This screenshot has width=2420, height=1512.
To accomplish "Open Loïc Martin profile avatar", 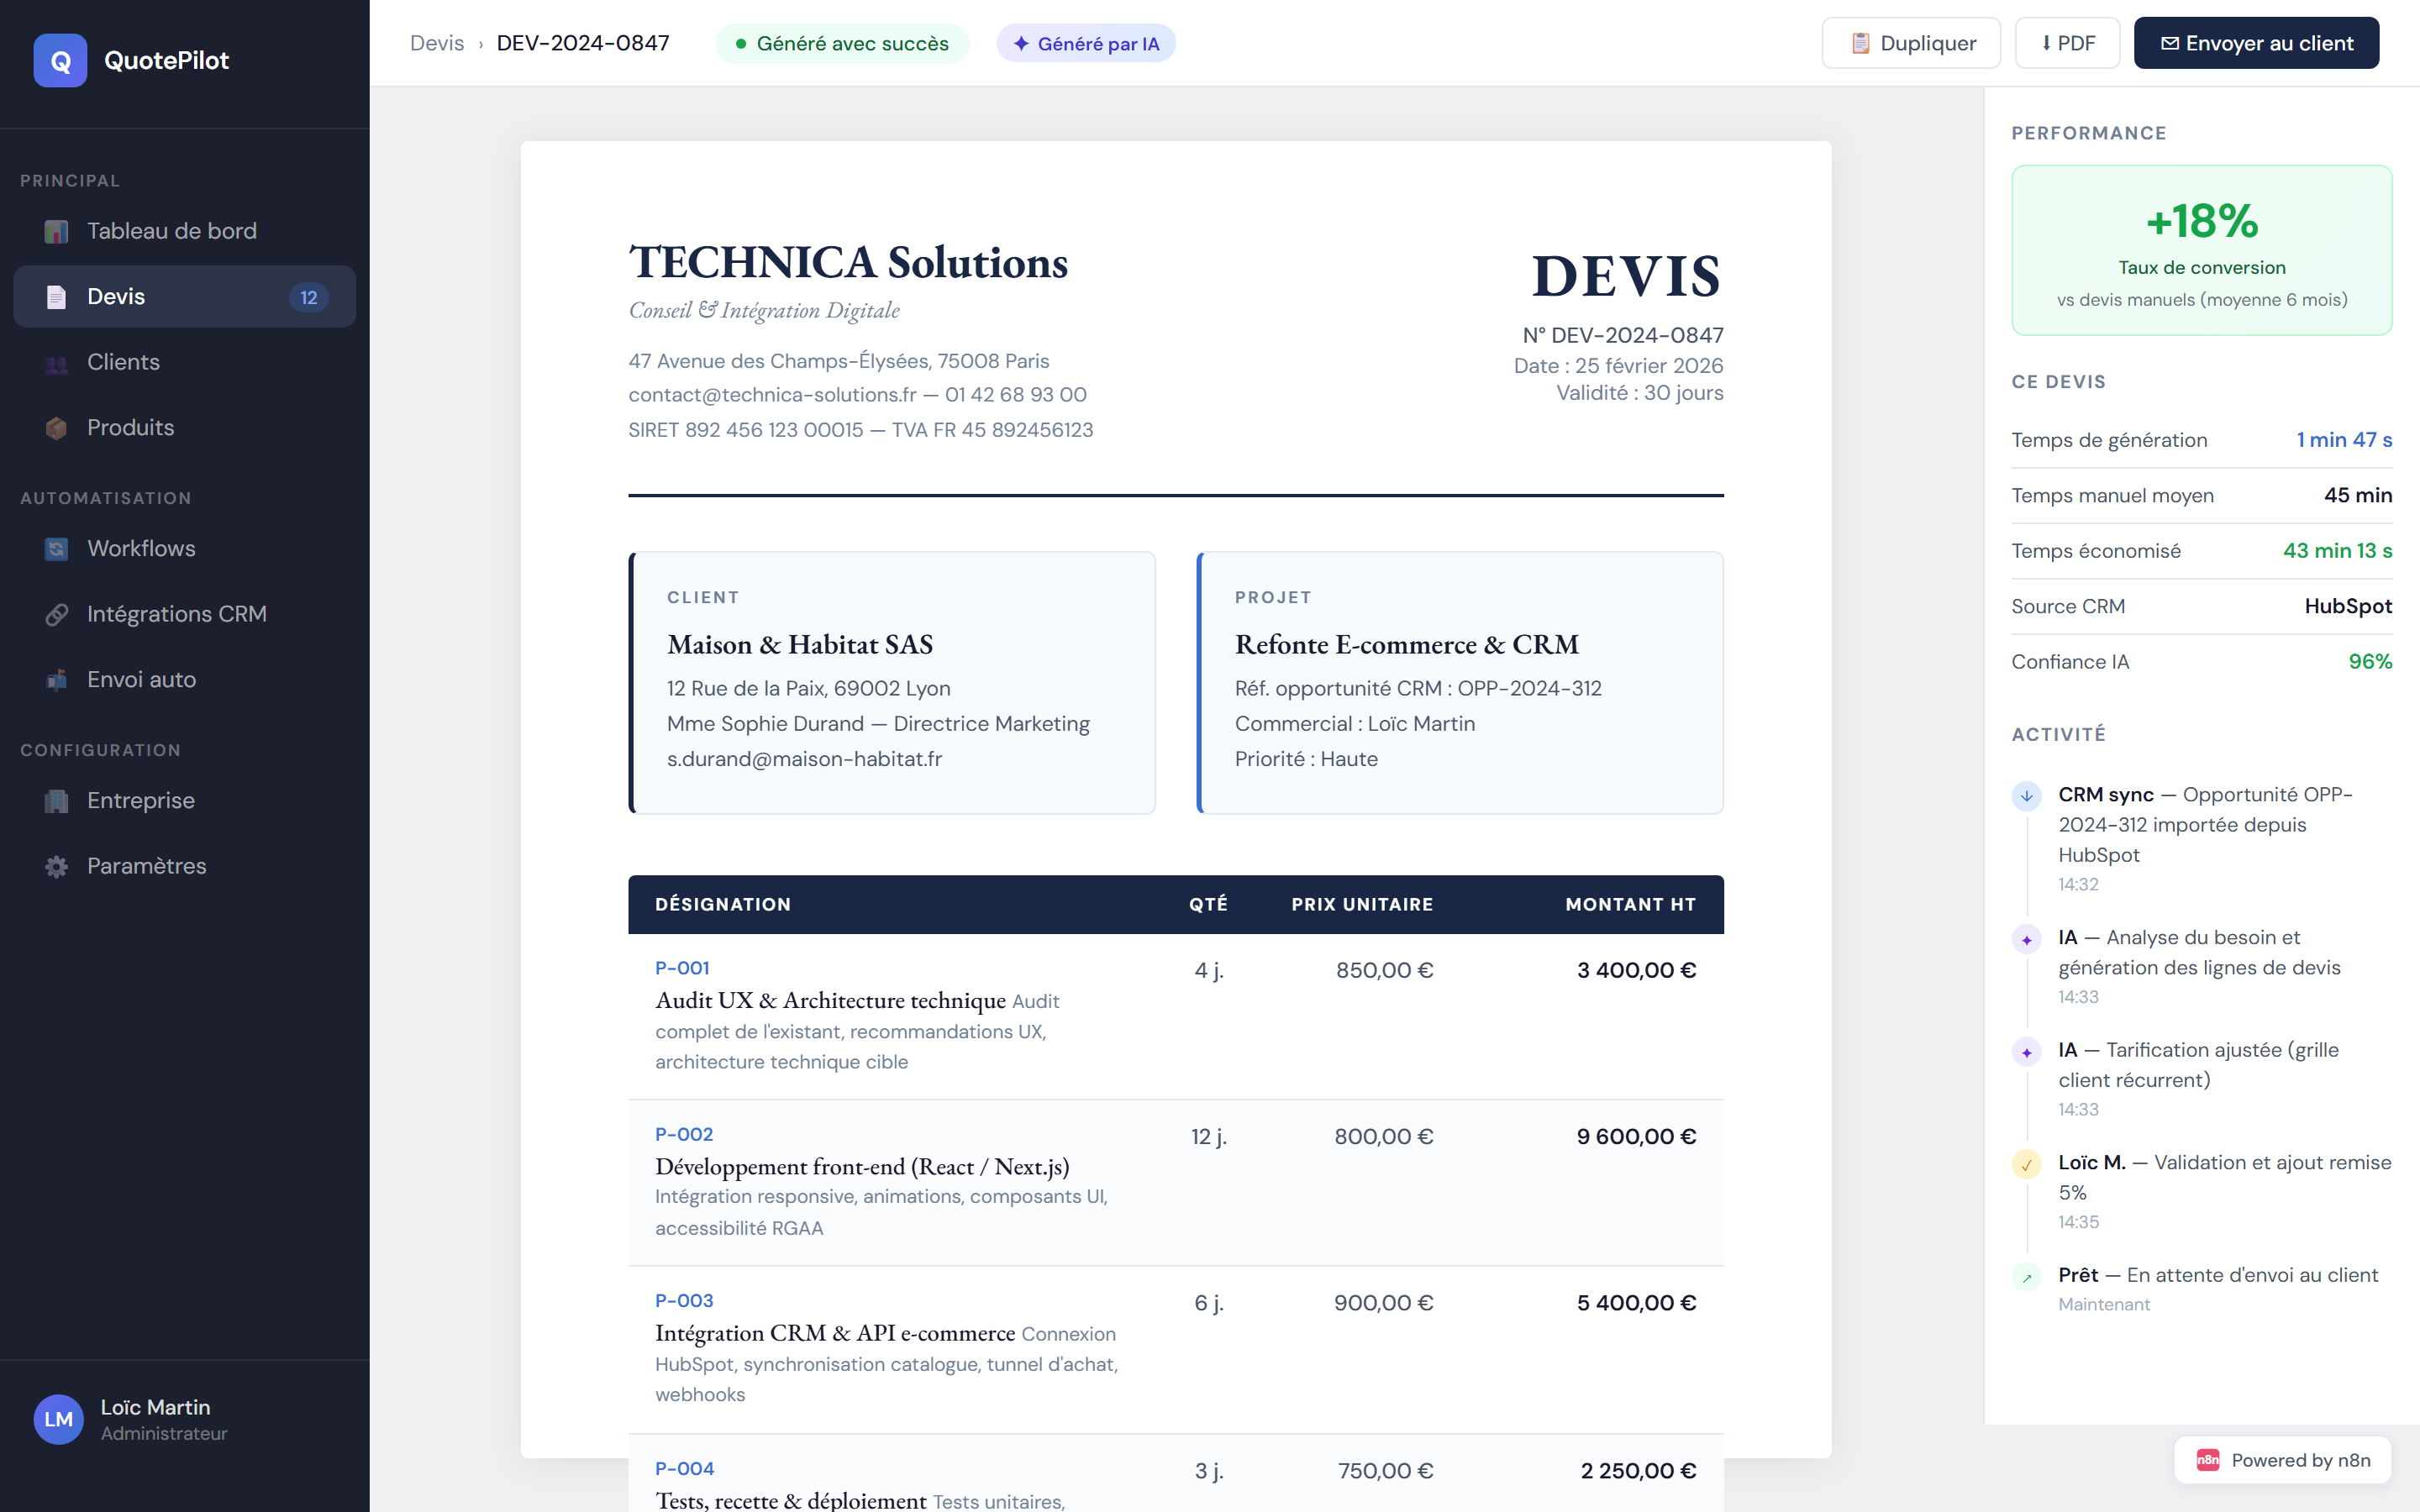I will coord(59,1419).
